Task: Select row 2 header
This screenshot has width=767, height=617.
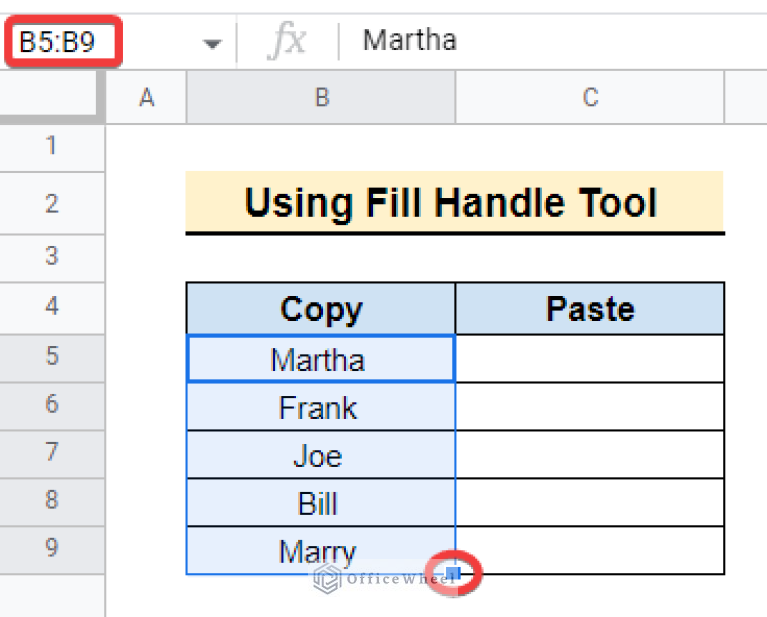Action: 52,204
